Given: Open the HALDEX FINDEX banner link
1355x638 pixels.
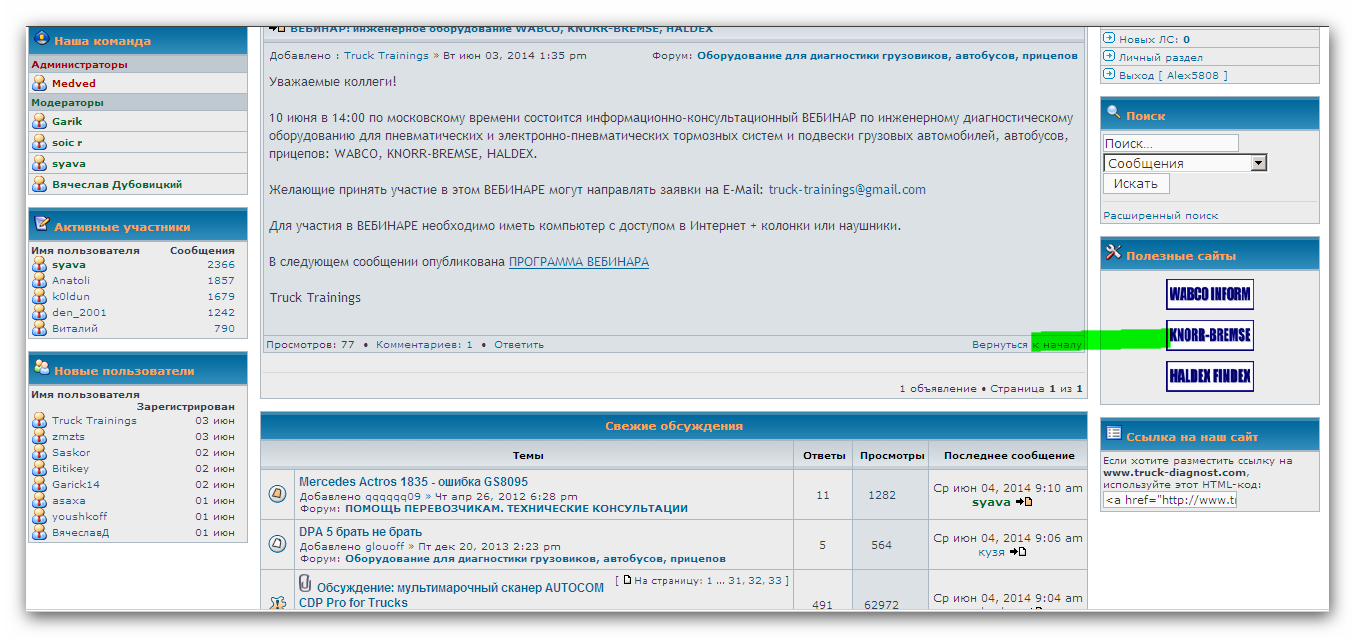Looking at the screenshot, I should click(1210, 376).
